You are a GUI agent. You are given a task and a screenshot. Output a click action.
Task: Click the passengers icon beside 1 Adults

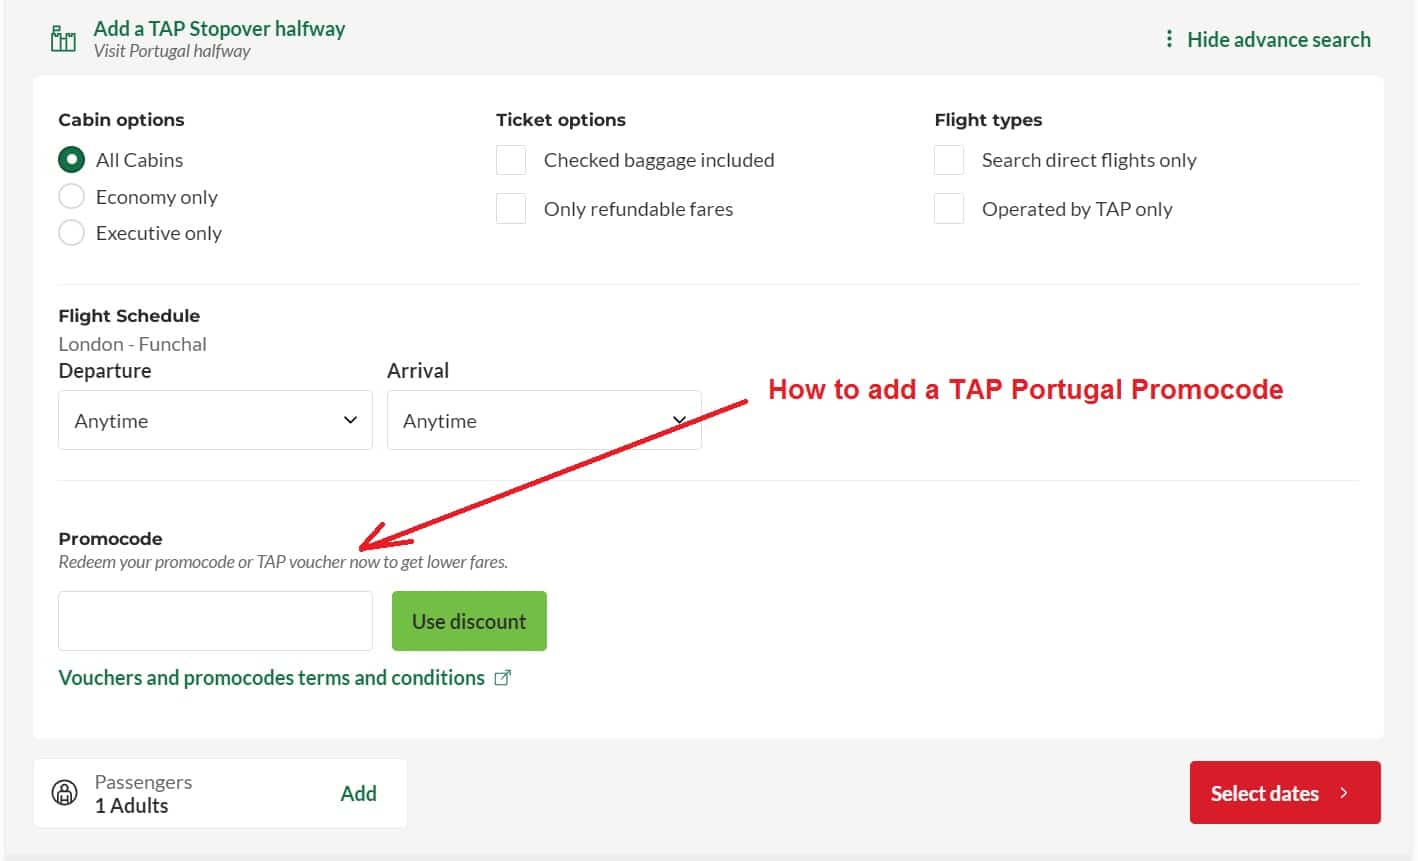65,792
